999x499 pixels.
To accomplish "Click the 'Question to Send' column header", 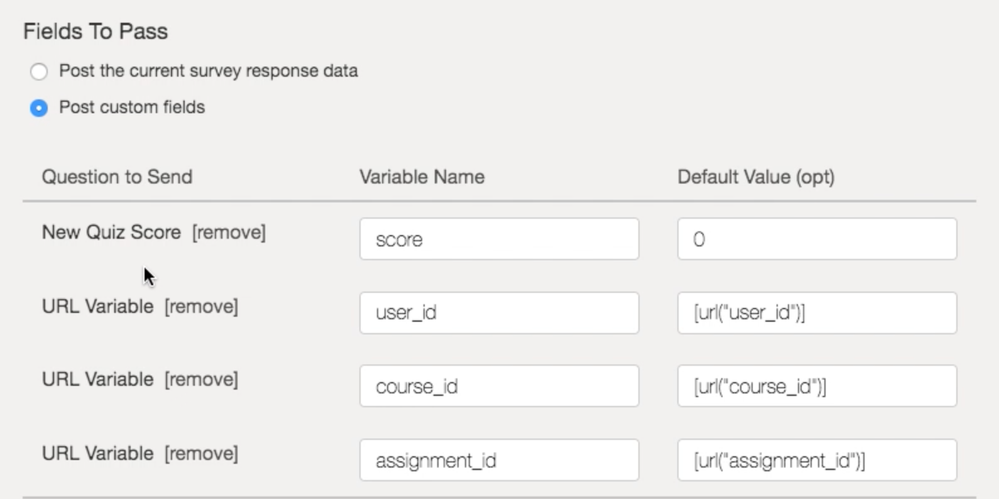I will [117, 177].
